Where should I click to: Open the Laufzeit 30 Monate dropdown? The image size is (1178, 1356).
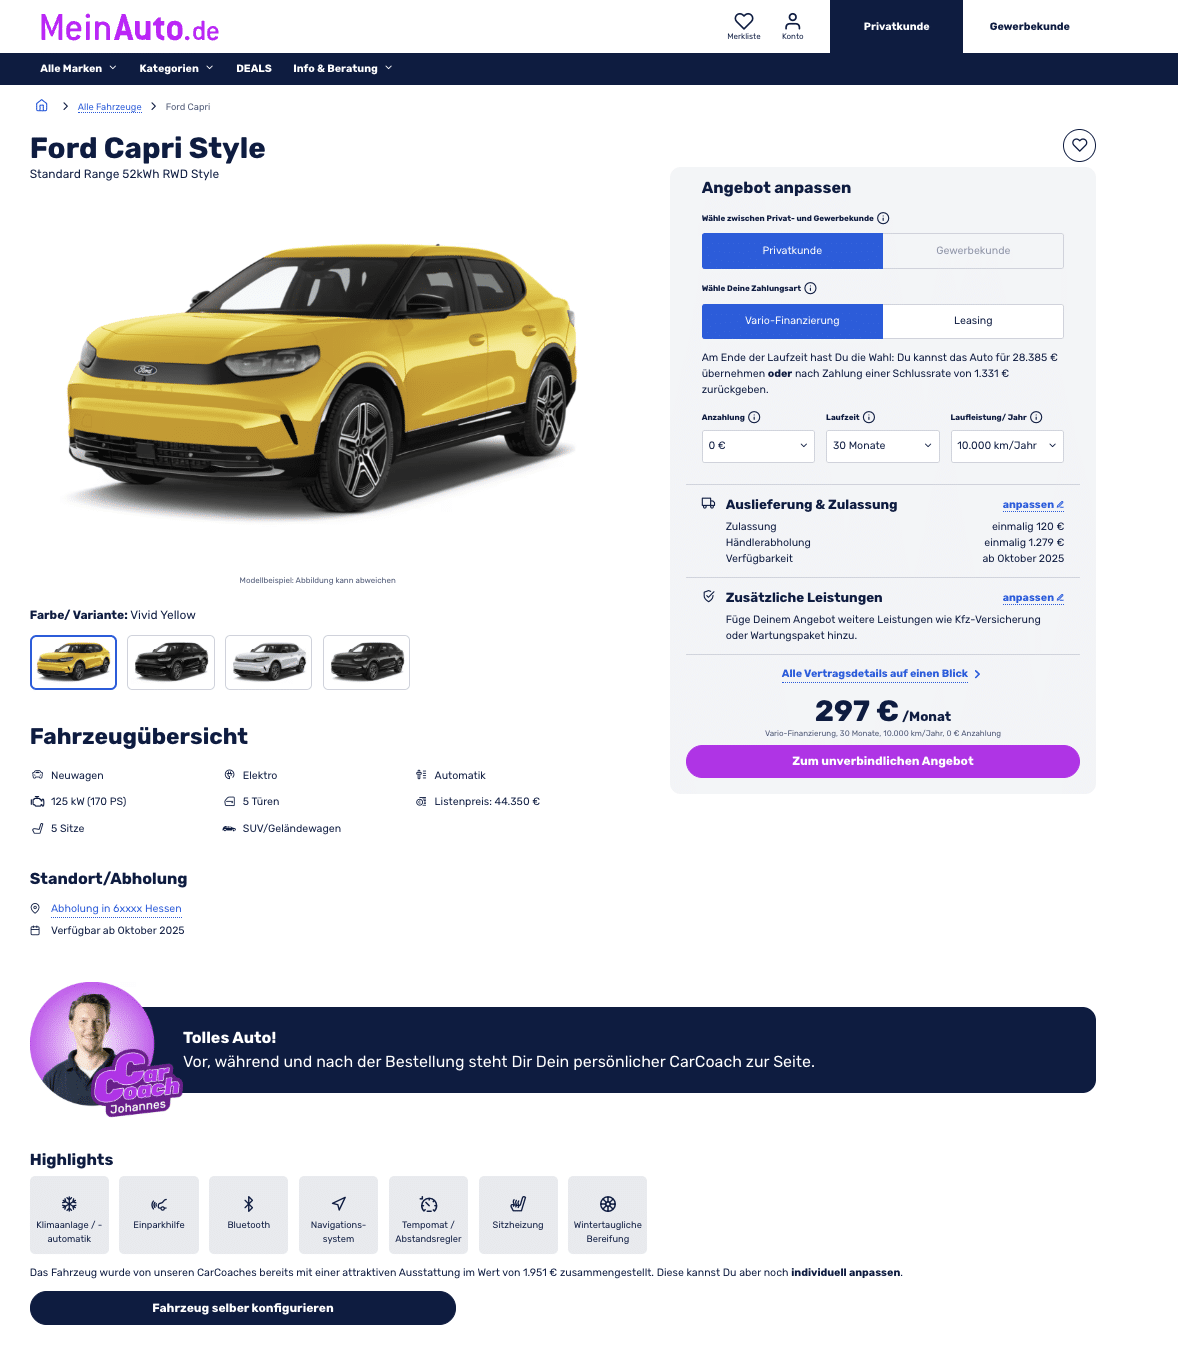(883, 446)
